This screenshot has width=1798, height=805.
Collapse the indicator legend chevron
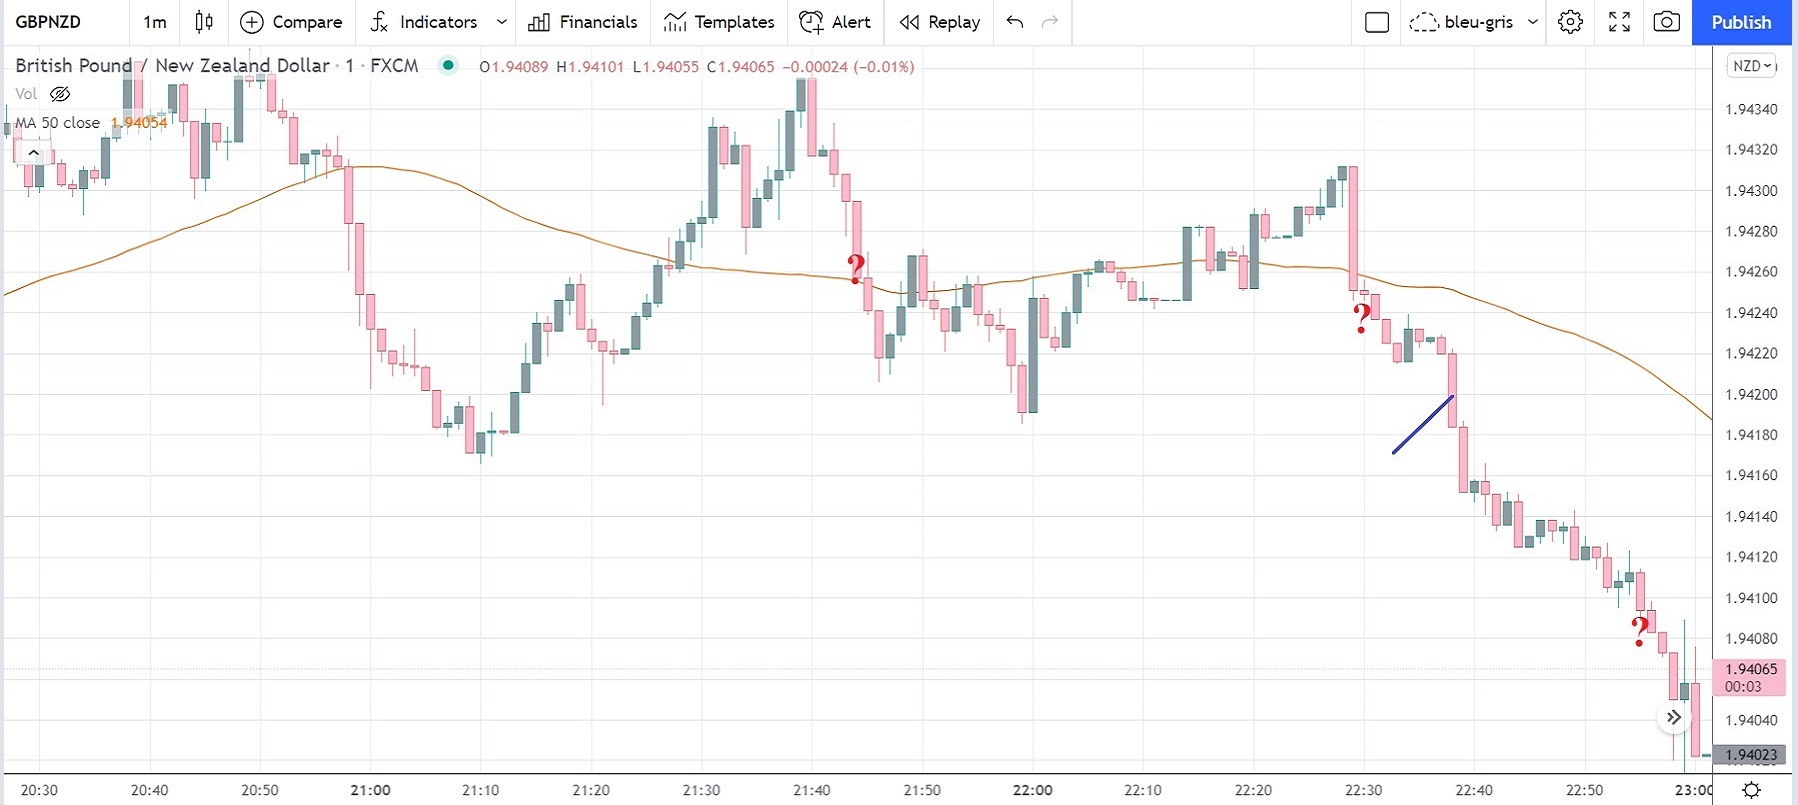coord(34,153)
